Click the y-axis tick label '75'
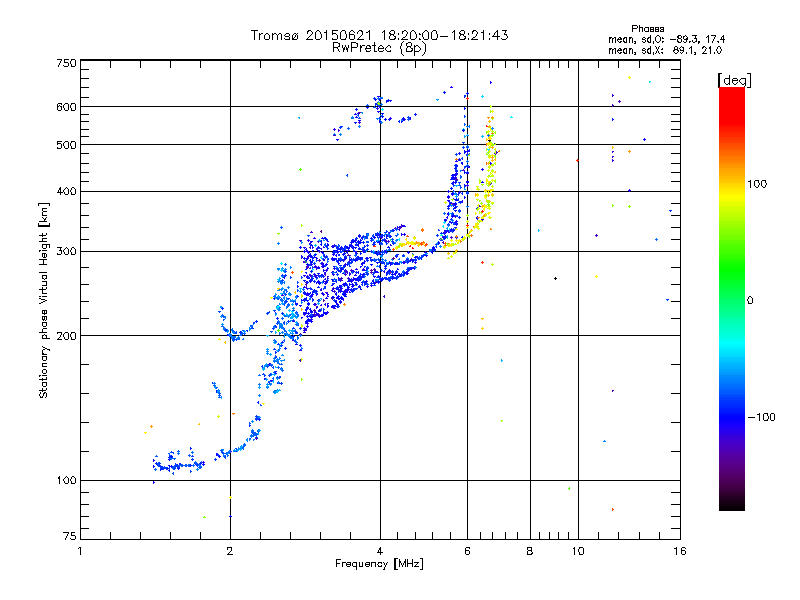 tap(70, 536)
